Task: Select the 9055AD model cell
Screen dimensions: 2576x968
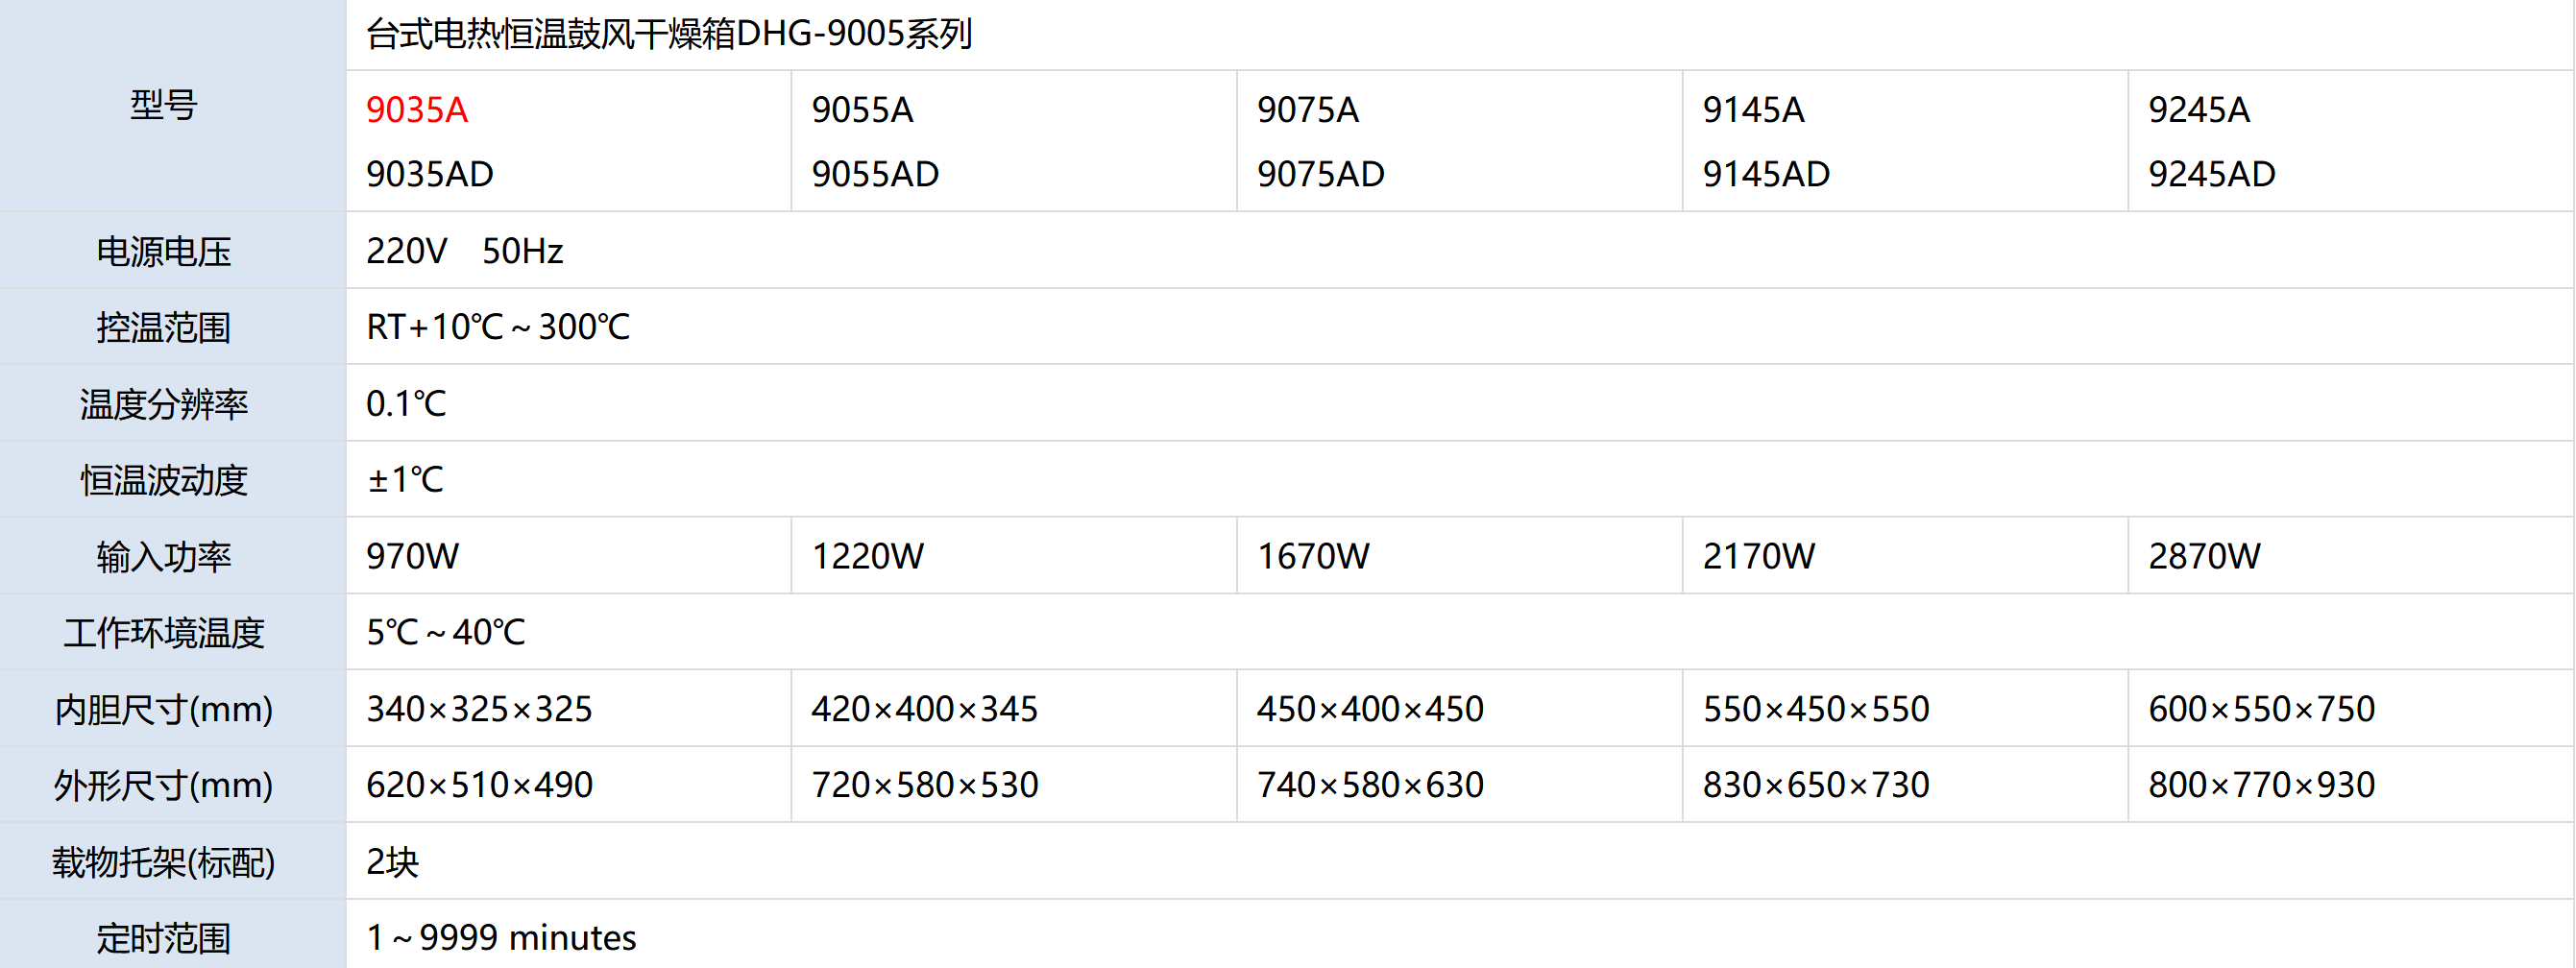Action: (x=875, y=174)
